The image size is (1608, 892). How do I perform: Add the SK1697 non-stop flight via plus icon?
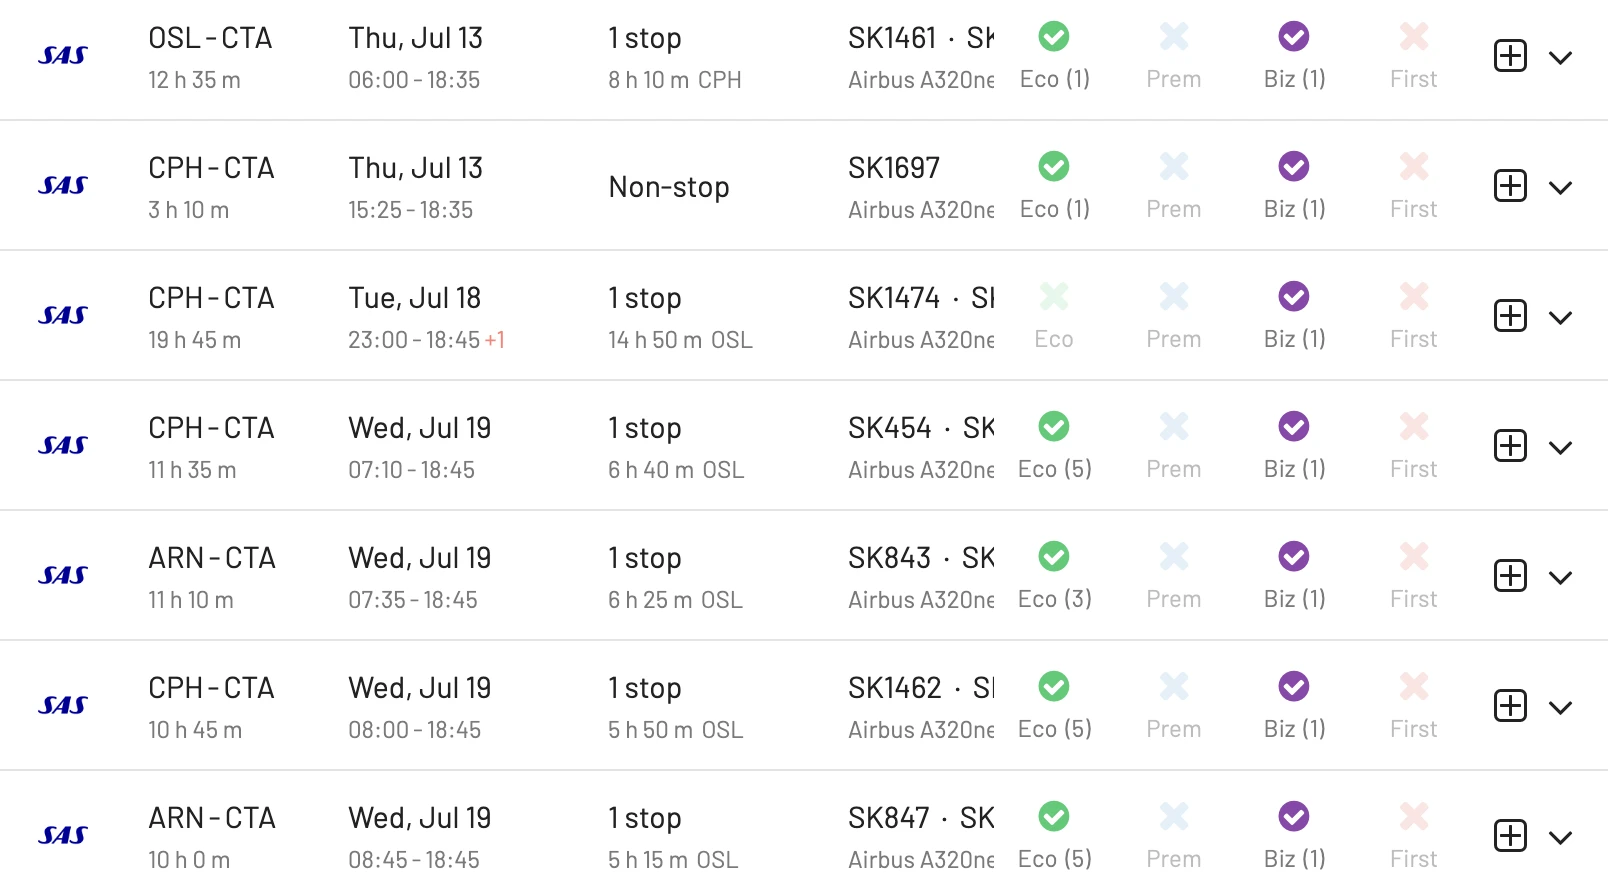pyautogui.click(x=1510, y=186)
